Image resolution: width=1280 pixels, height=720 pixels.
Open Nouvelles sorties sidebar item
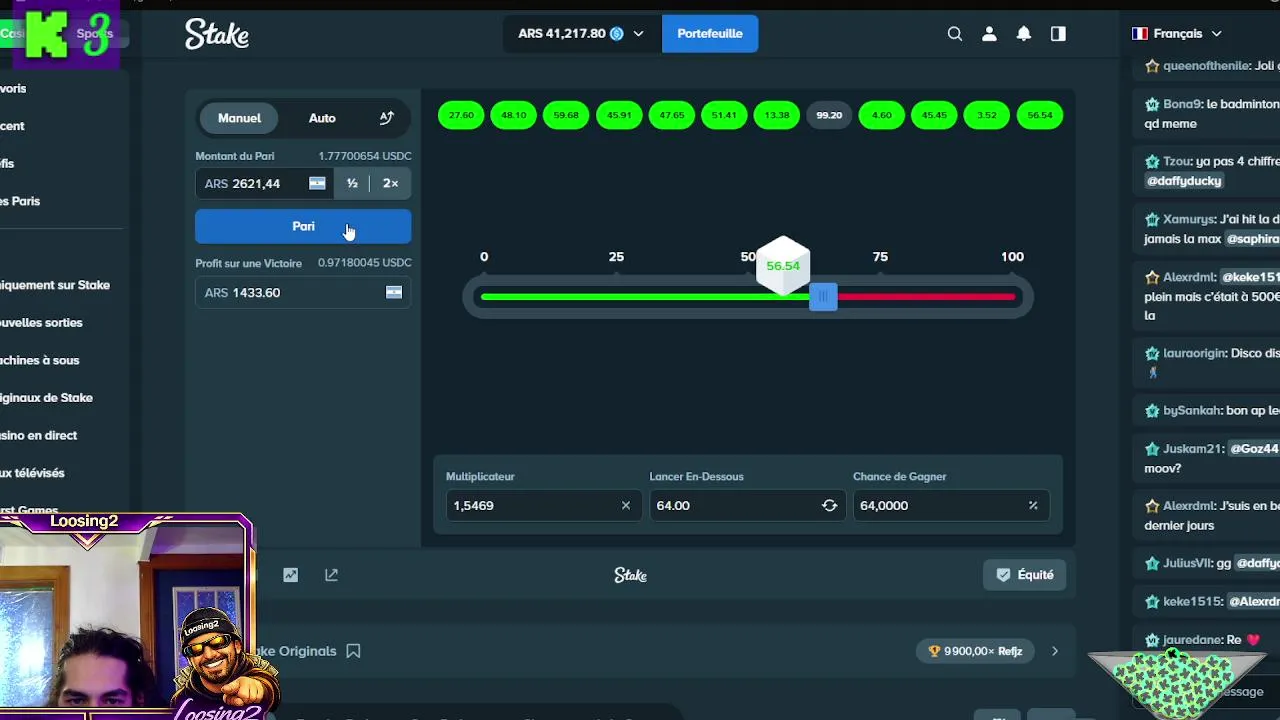coord(41,323)
